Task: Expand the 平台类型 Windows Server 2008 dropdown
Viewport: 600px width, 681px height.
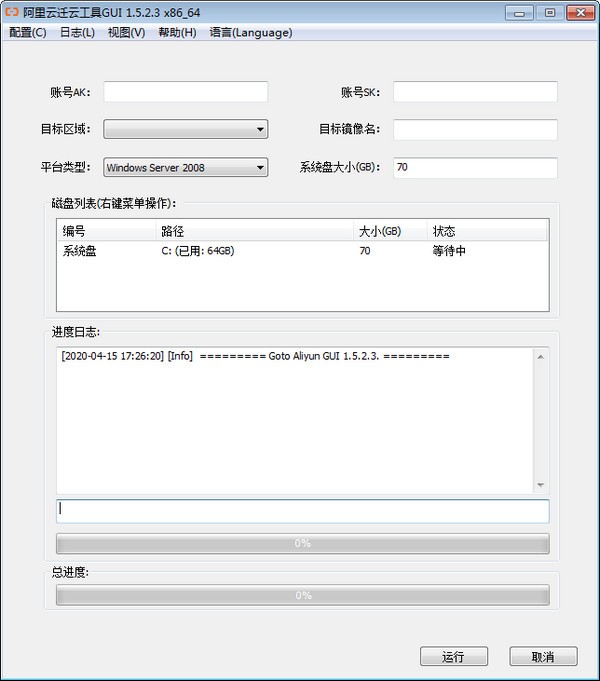Action: click(186, 167)
